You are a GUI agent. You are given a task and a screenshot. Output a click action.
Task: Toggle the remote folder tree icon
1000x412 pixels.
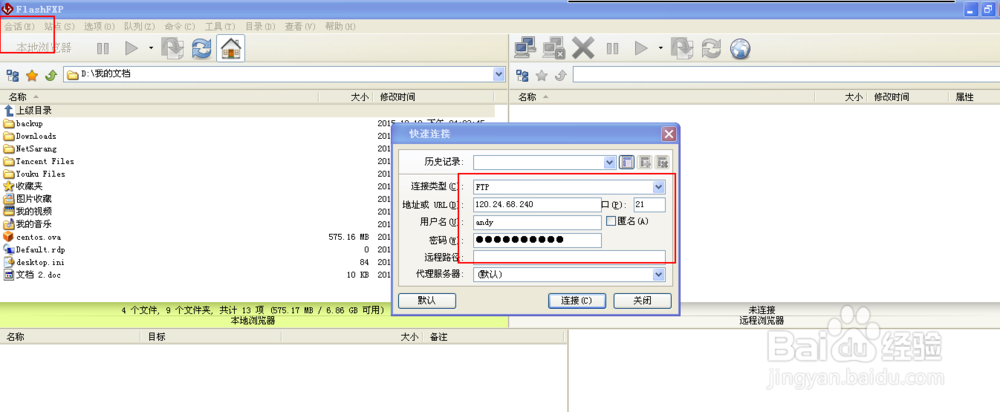[x=522, y=76]
